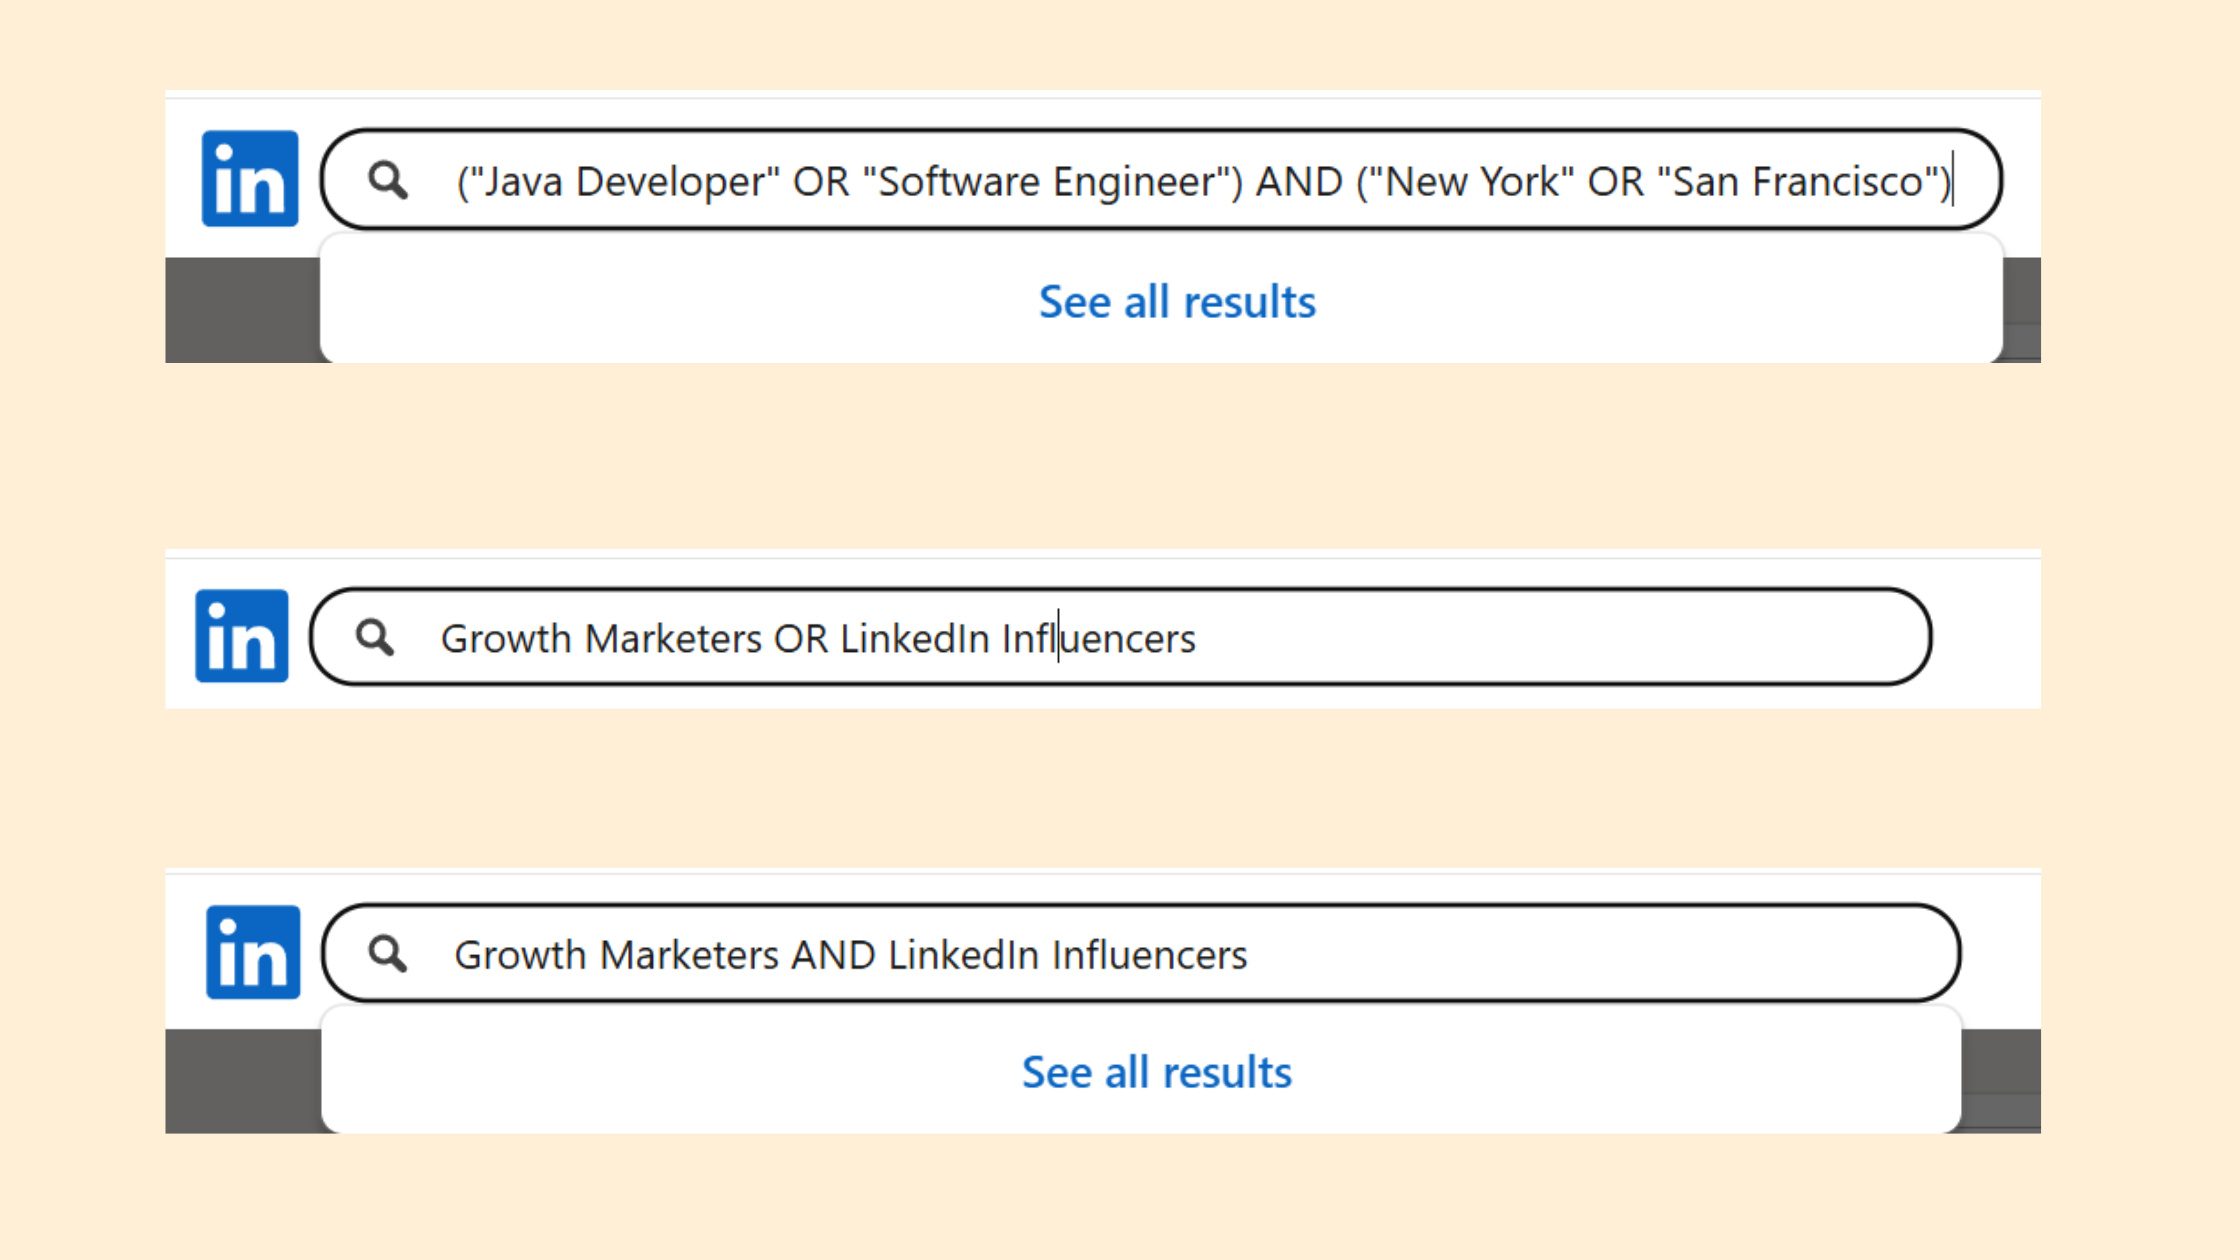Image resolution: width=2240 pixels, height=1260 pixels.
Task: Click the LinkedIn logo beside the Java Developer search
Action: tap(250, 179)
